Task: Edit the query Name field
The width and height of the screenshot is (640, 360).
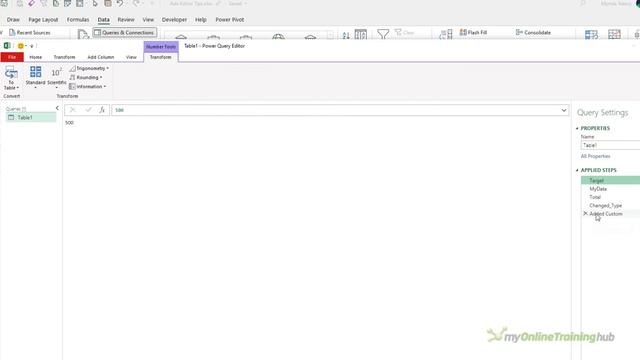Action: tap(610, 145)
